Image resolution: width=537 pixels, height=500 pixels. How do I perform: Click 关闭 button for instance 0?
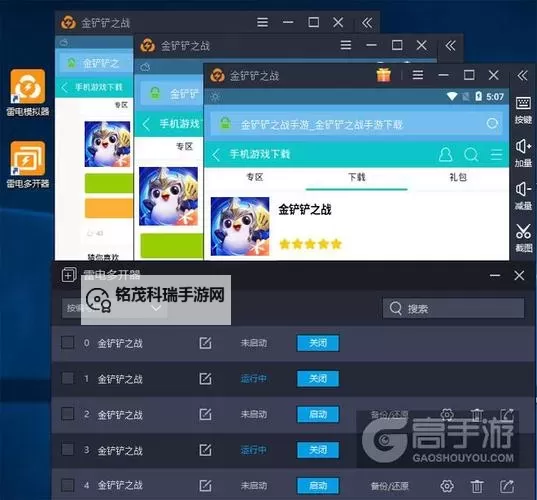(318, 343)
